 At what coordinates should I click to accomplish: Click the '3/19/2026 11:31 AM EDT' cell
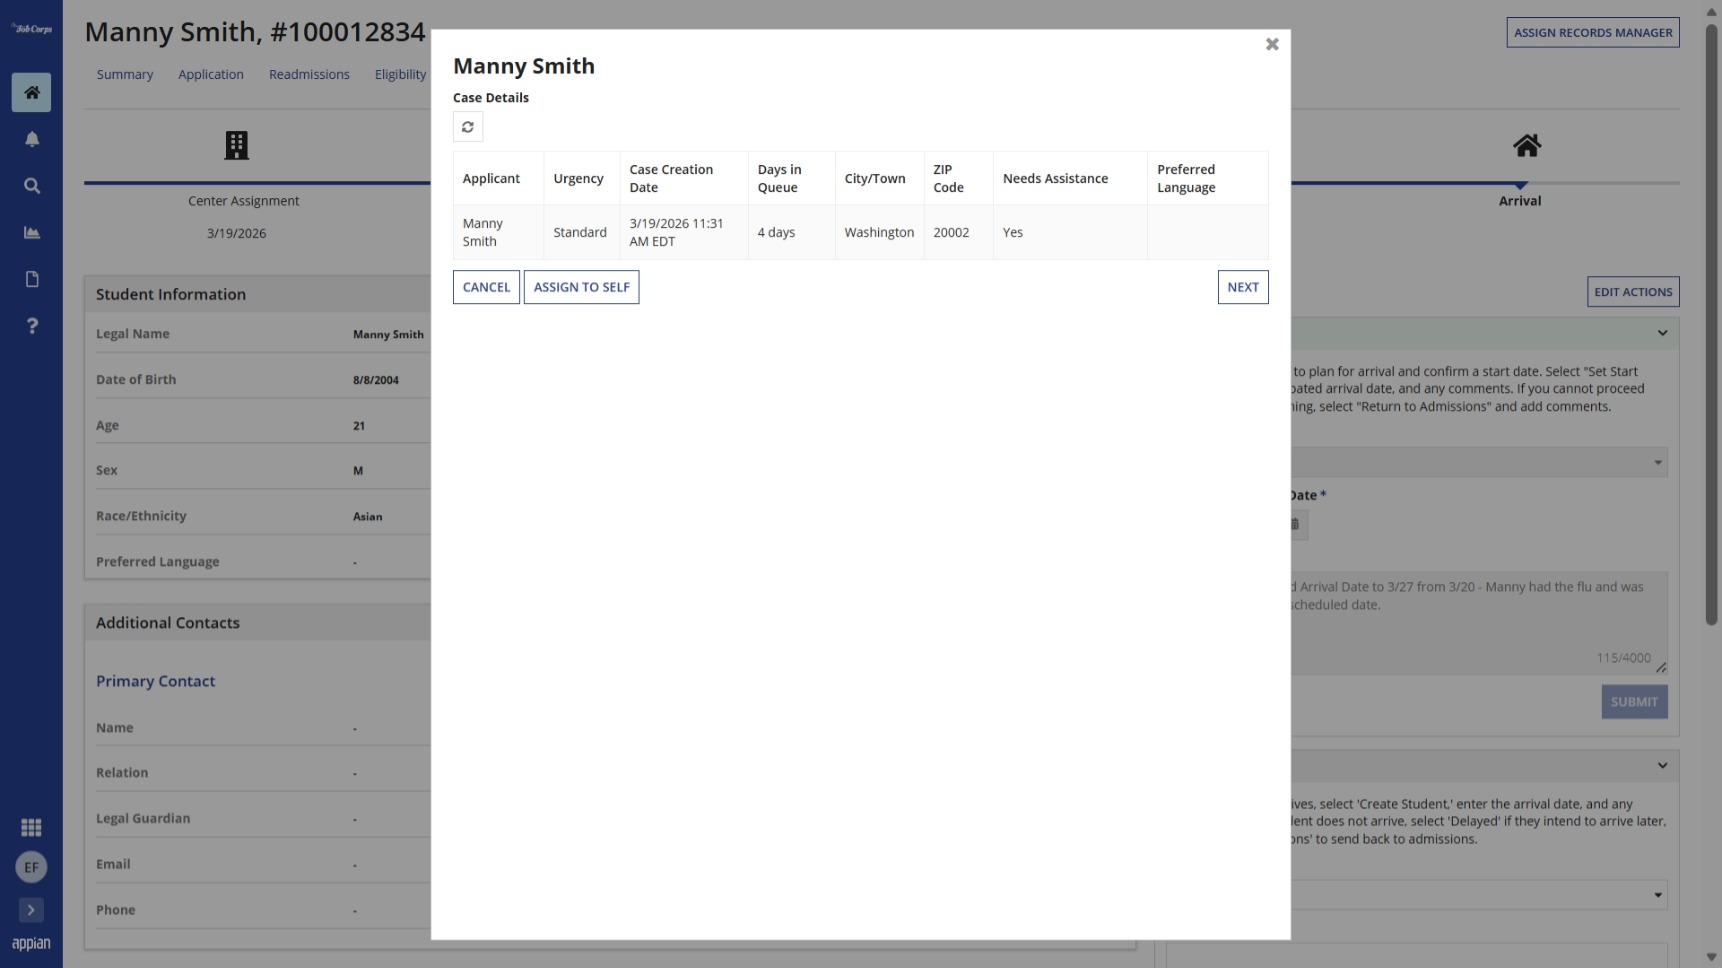[684, 232]
